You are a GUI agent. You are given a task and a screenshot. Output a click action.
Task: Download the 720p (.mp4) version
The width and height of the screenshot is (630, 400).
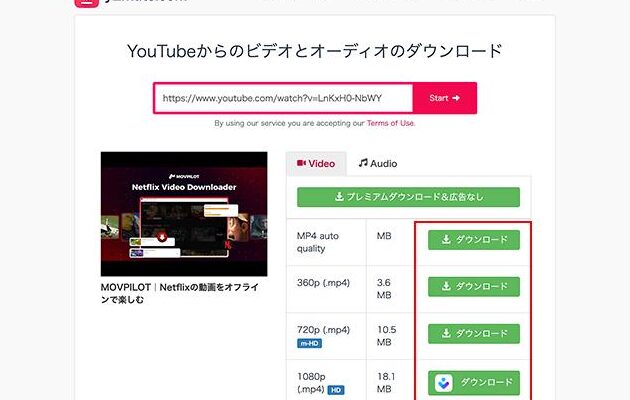(474, 333)
